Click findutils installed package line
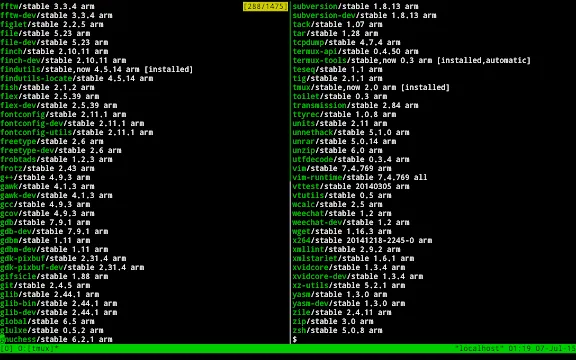Viewport: 576px width, 360px height. (x=96, y=69)
